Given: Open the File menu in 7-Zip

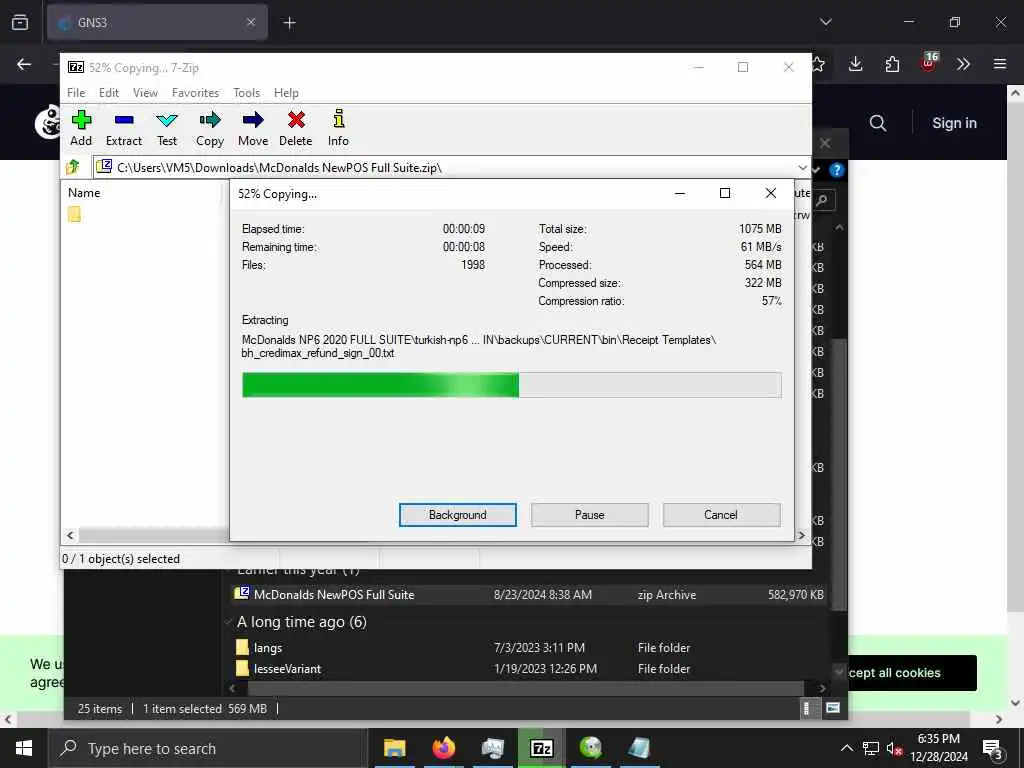Looking at the screenshot, I should [76, 93].
